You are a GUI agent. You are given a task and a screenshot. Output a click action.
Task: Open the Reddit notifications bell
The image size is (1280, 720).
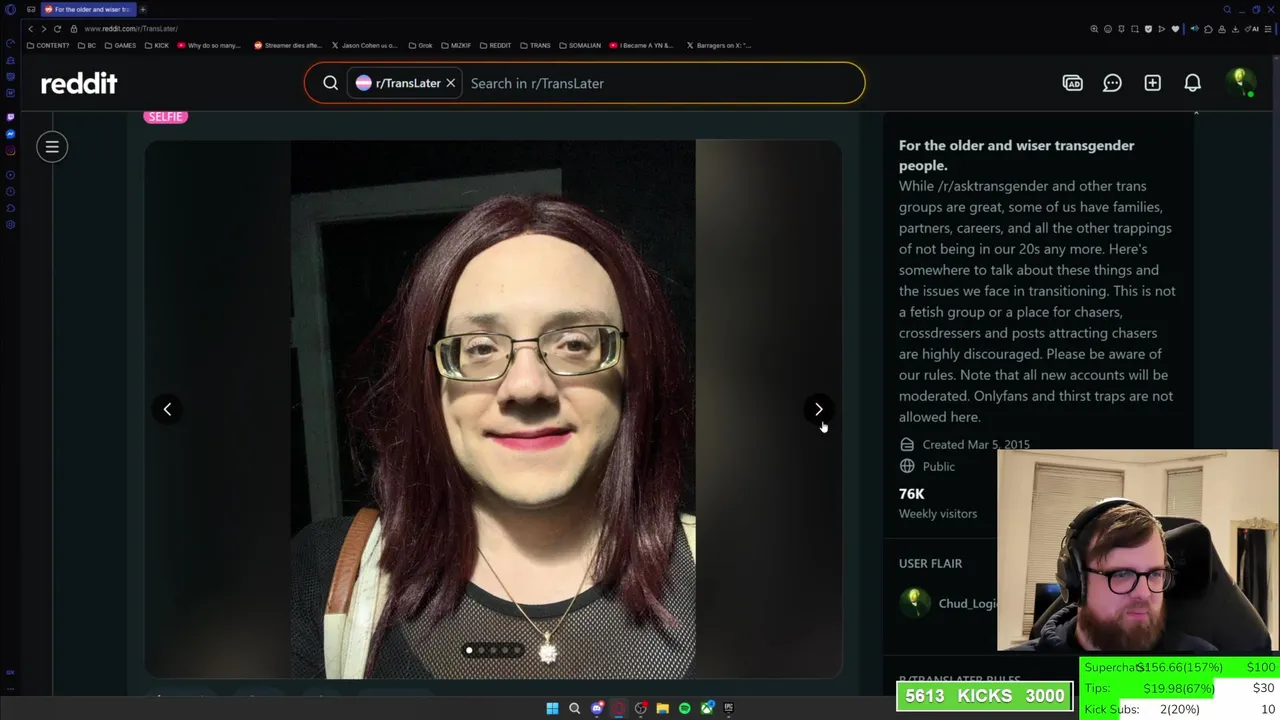click(1192, 83)
